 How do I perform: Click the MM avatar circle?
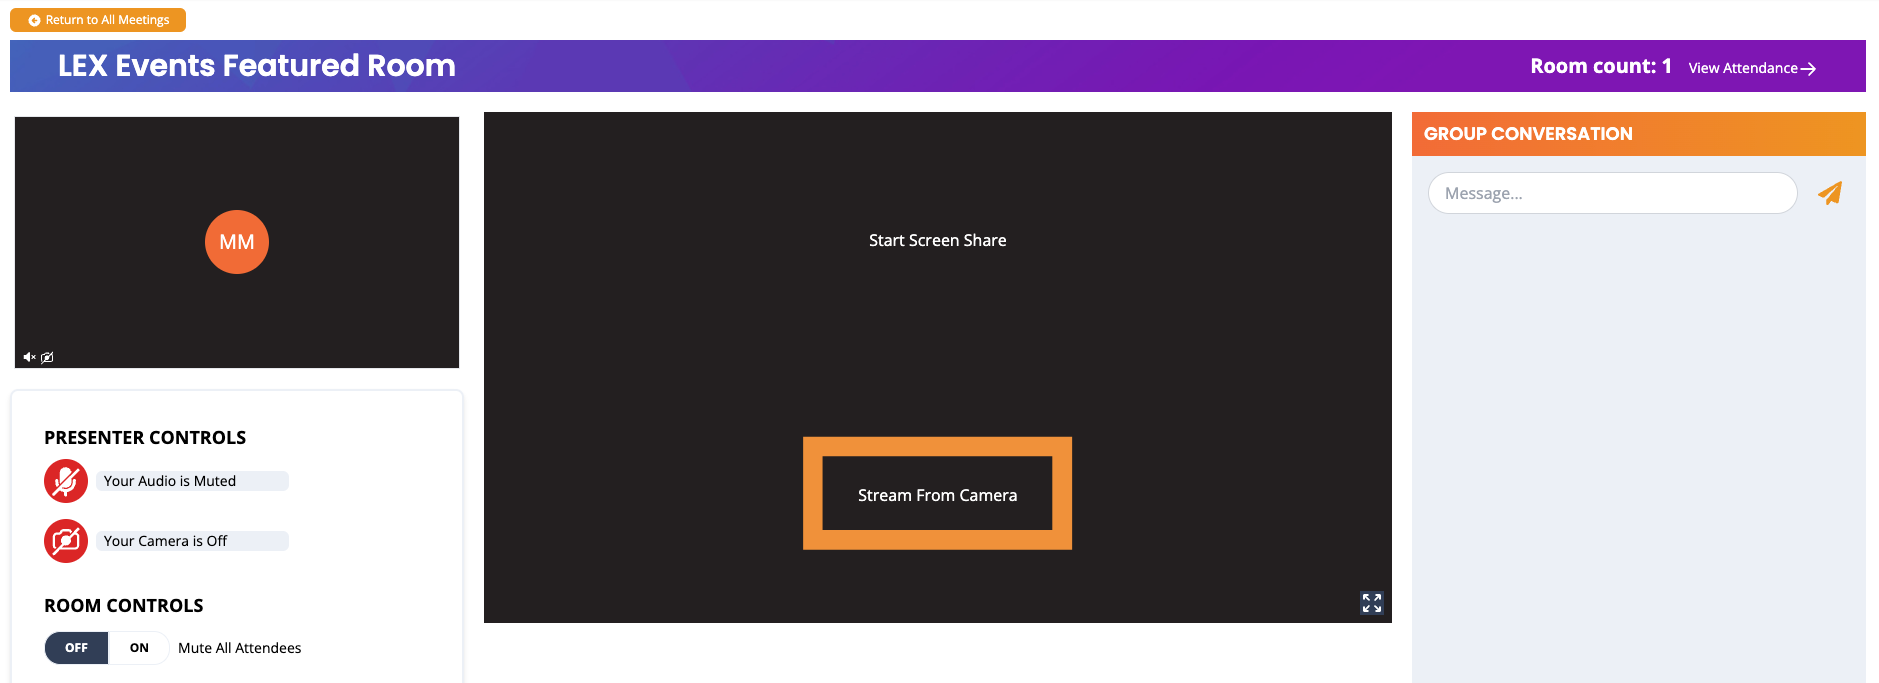tap(237, 242)
